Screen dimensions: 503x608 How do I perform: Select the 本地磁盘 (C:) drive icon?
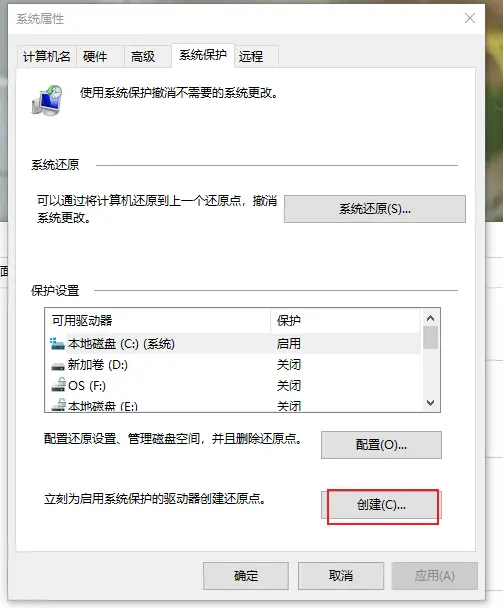tap(57, 344)
